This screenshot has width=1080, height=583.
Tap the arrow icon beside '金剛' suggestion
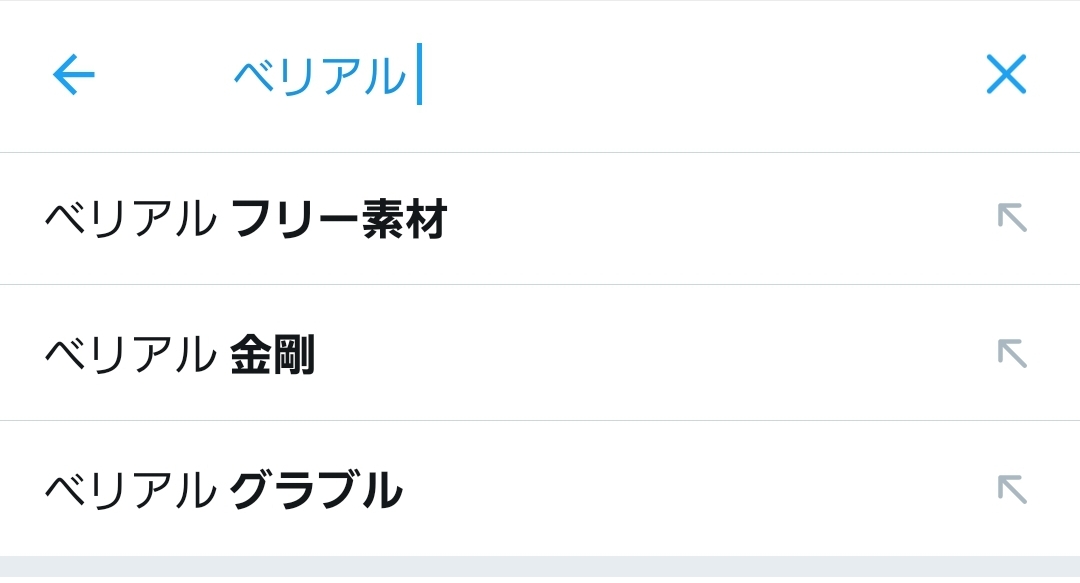point(1012,353)
